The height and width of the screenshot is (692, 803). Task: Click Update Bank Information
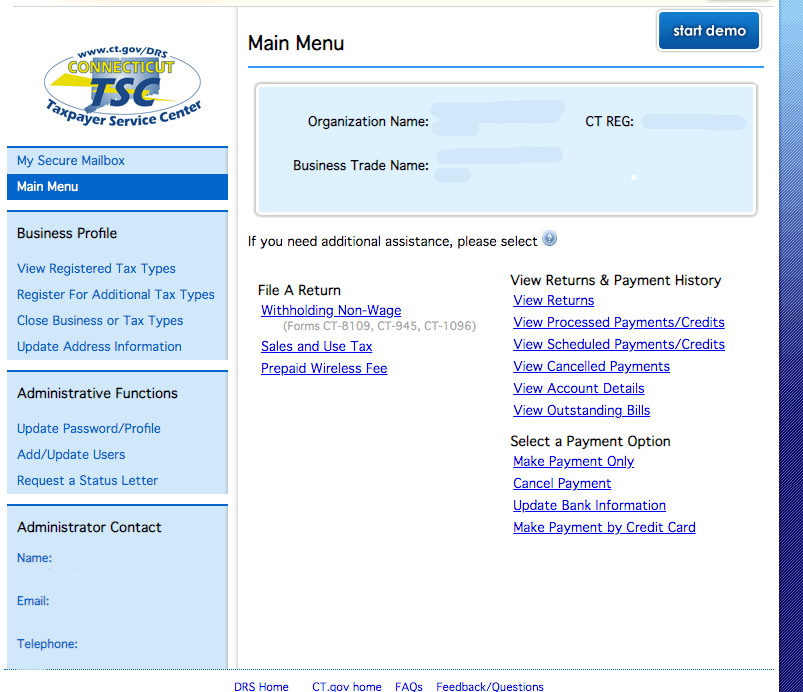(589, 506)
